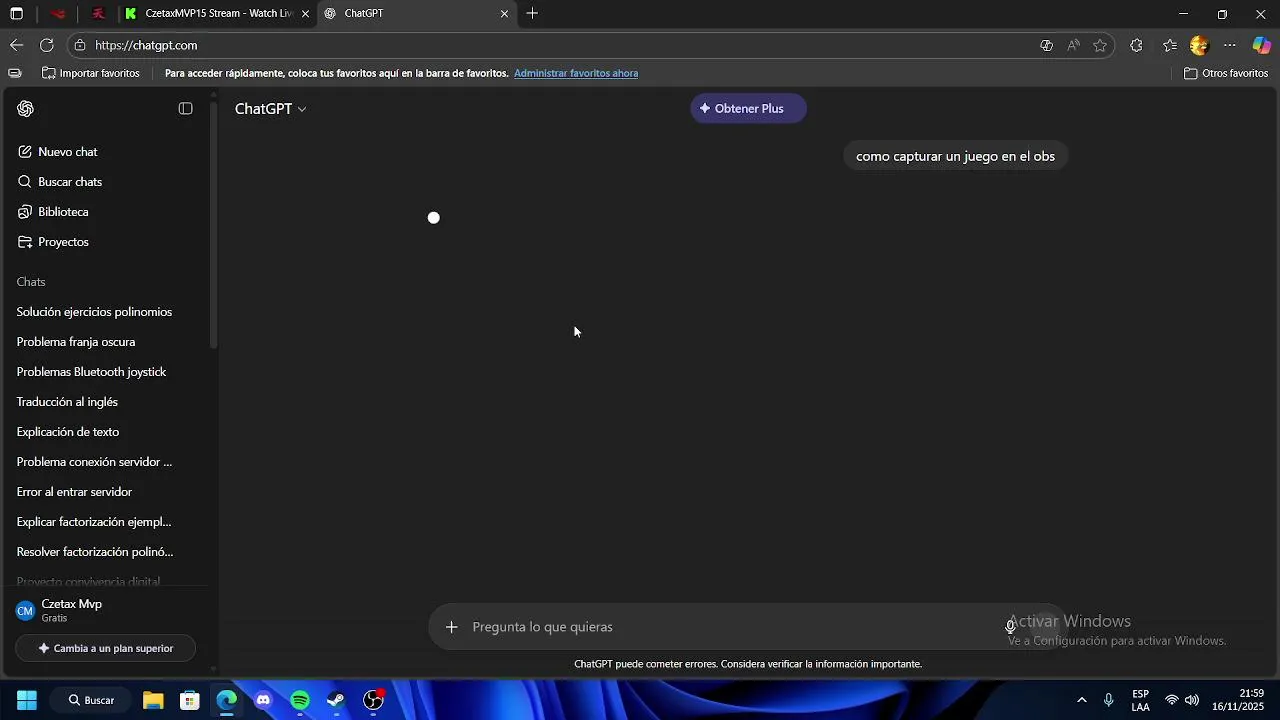Collapse the sidebar with the panel icon

(x=185, y=109)
